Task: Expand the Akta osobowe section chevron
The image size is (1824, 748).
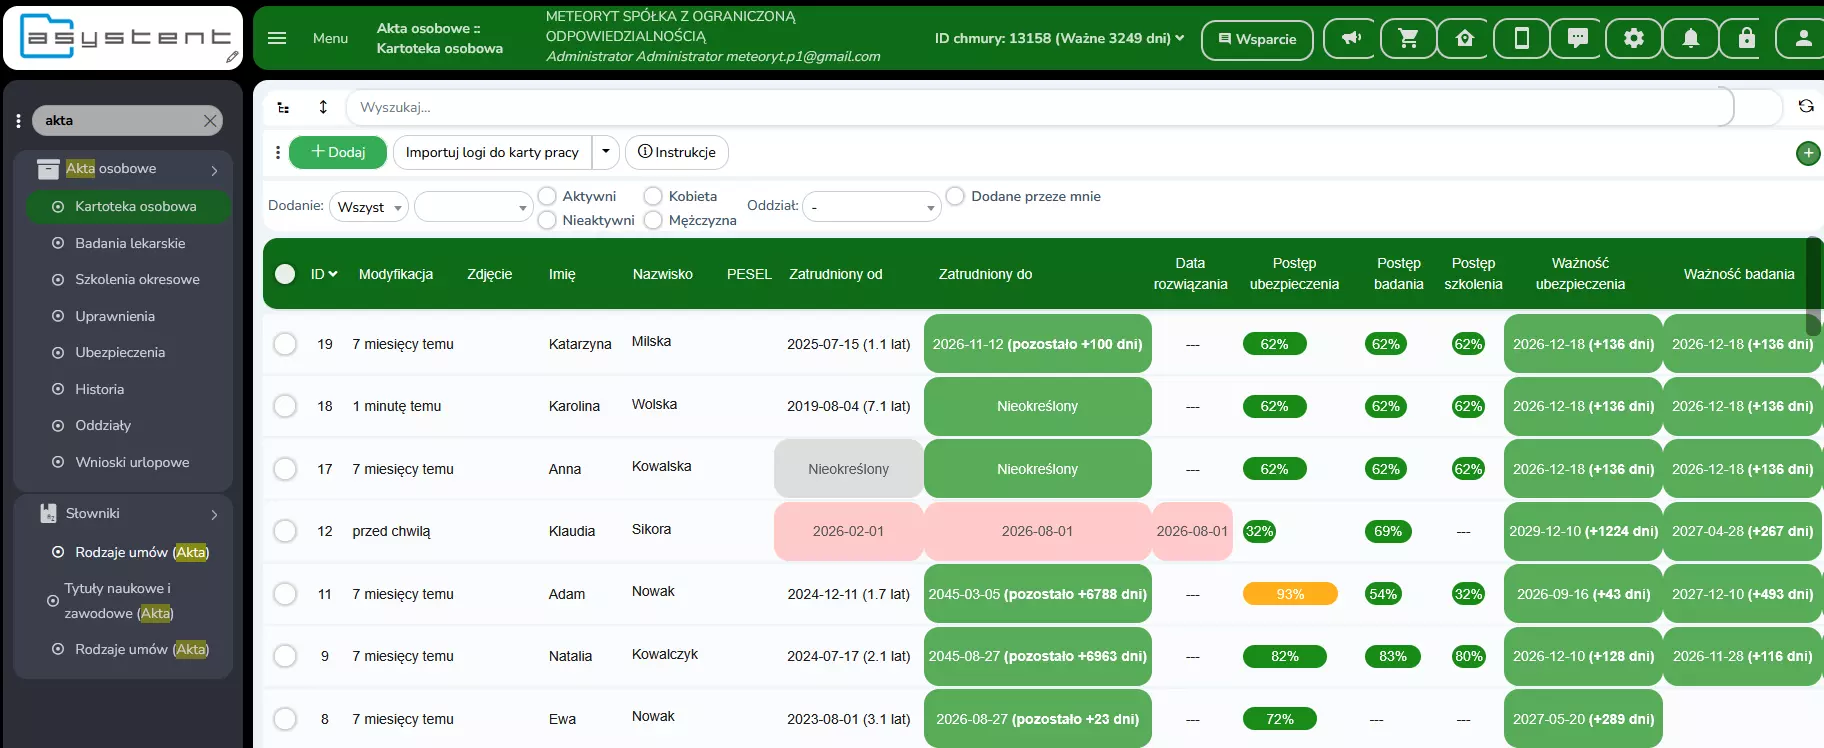Action: (x=214, y=170)
